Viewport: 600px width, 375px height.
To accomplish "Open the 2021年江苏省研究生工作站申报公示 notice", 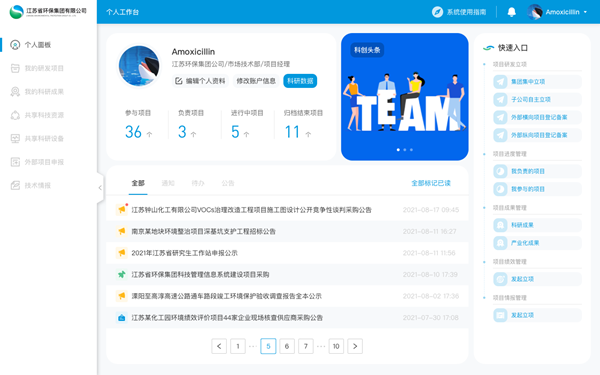I will click(184, 253).
